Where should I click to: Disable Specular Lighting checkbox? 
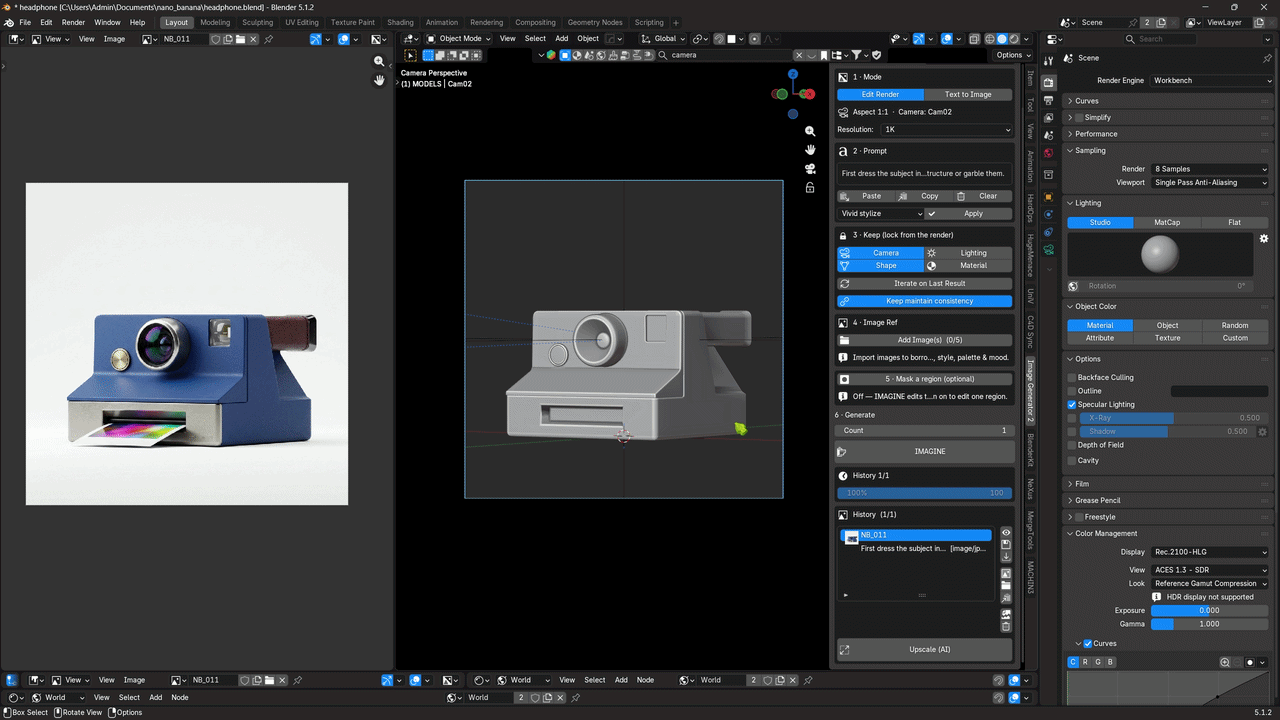click(x=1072, y=405)
